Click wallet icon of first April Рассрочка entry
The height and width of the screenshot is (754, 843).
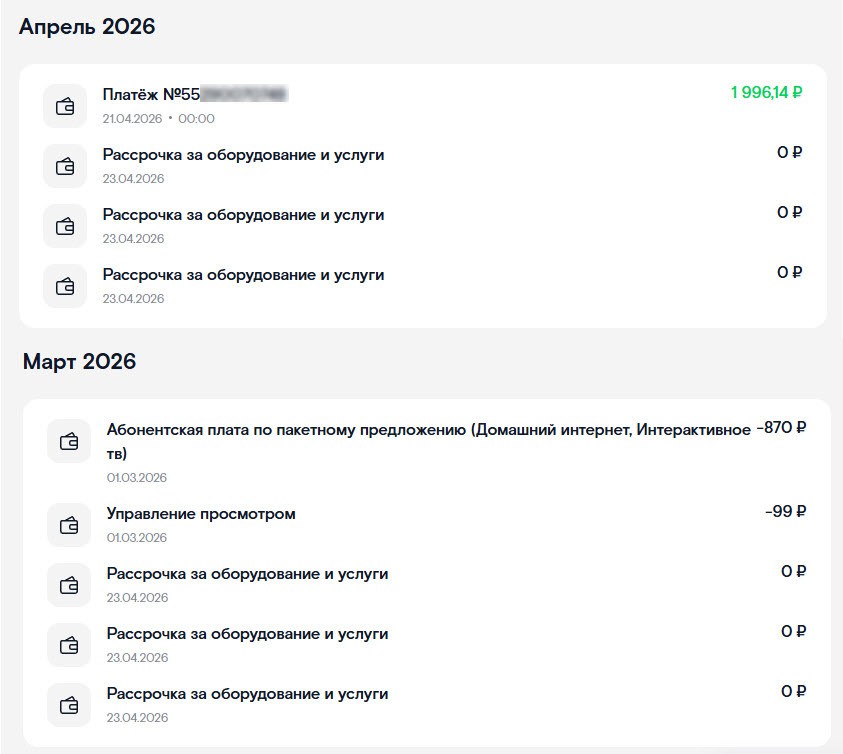65,166
